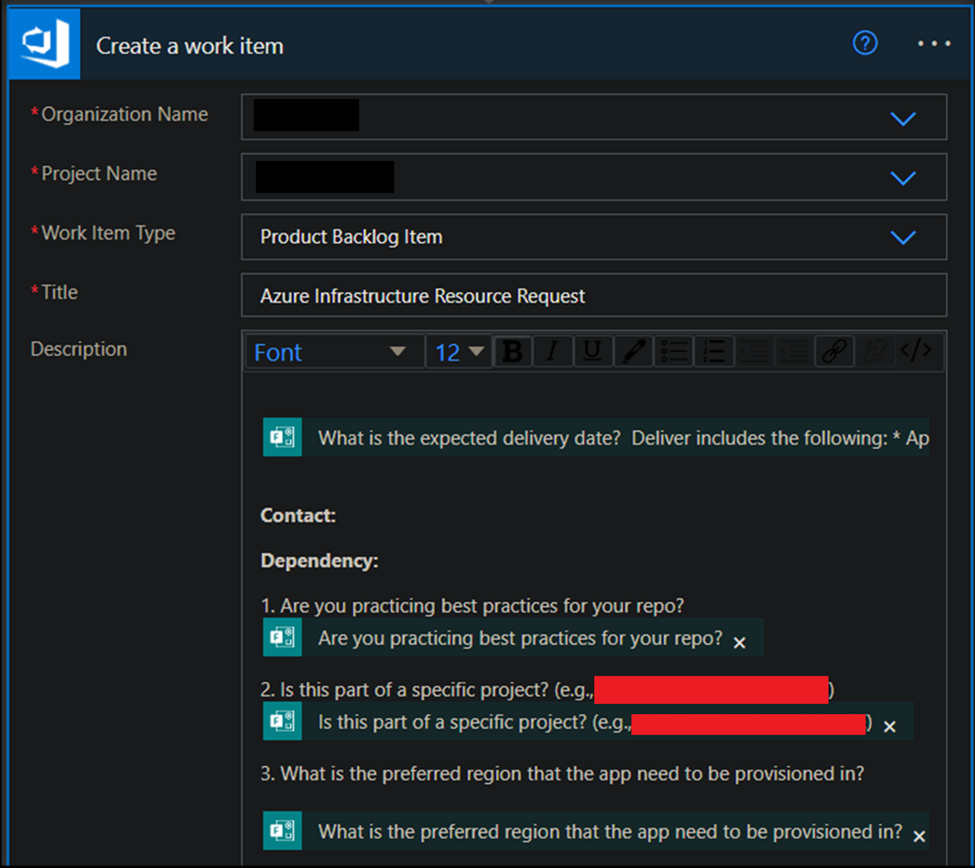The height and width of the screenshot is (868, 975).
Task: Open the font size 12 dropdown
Action: [x=459, y=352]
